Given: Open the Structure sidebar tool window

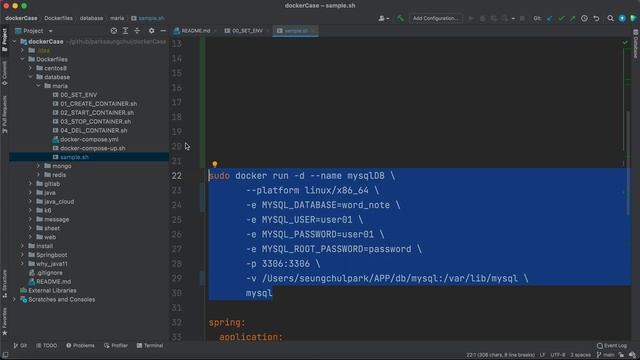Looking at the screenshot, I should point(4,283).
